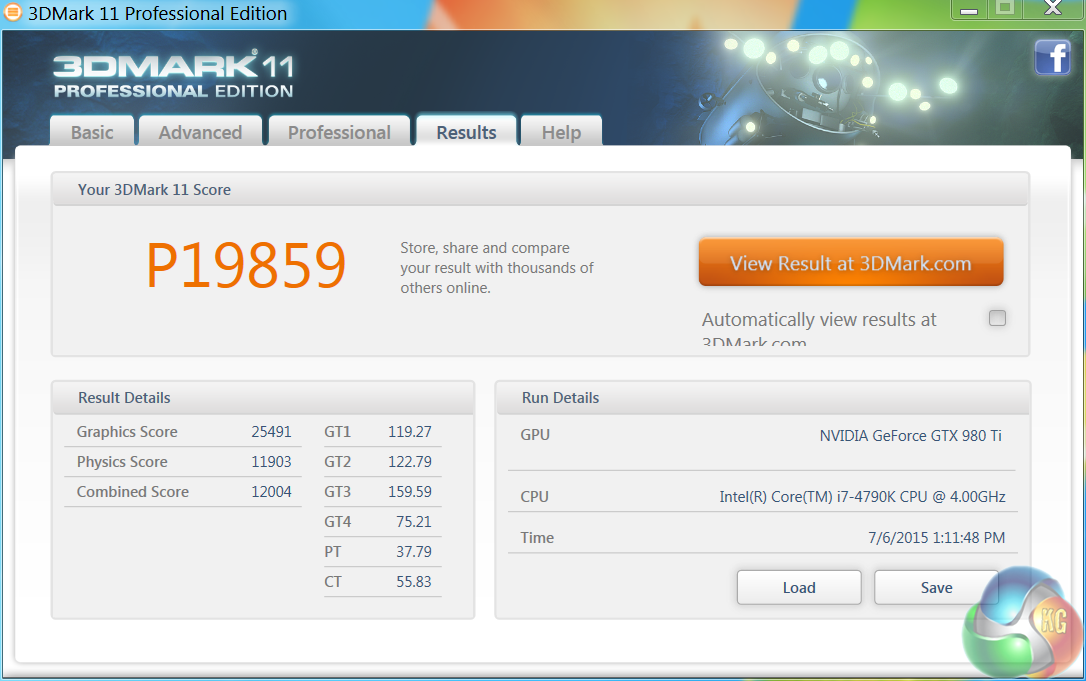The width and height of the screenshot is (1086, 681).
Task: Click the NVIDIA GeForce GTX 980 Ti text
Action: coord(911,435)
